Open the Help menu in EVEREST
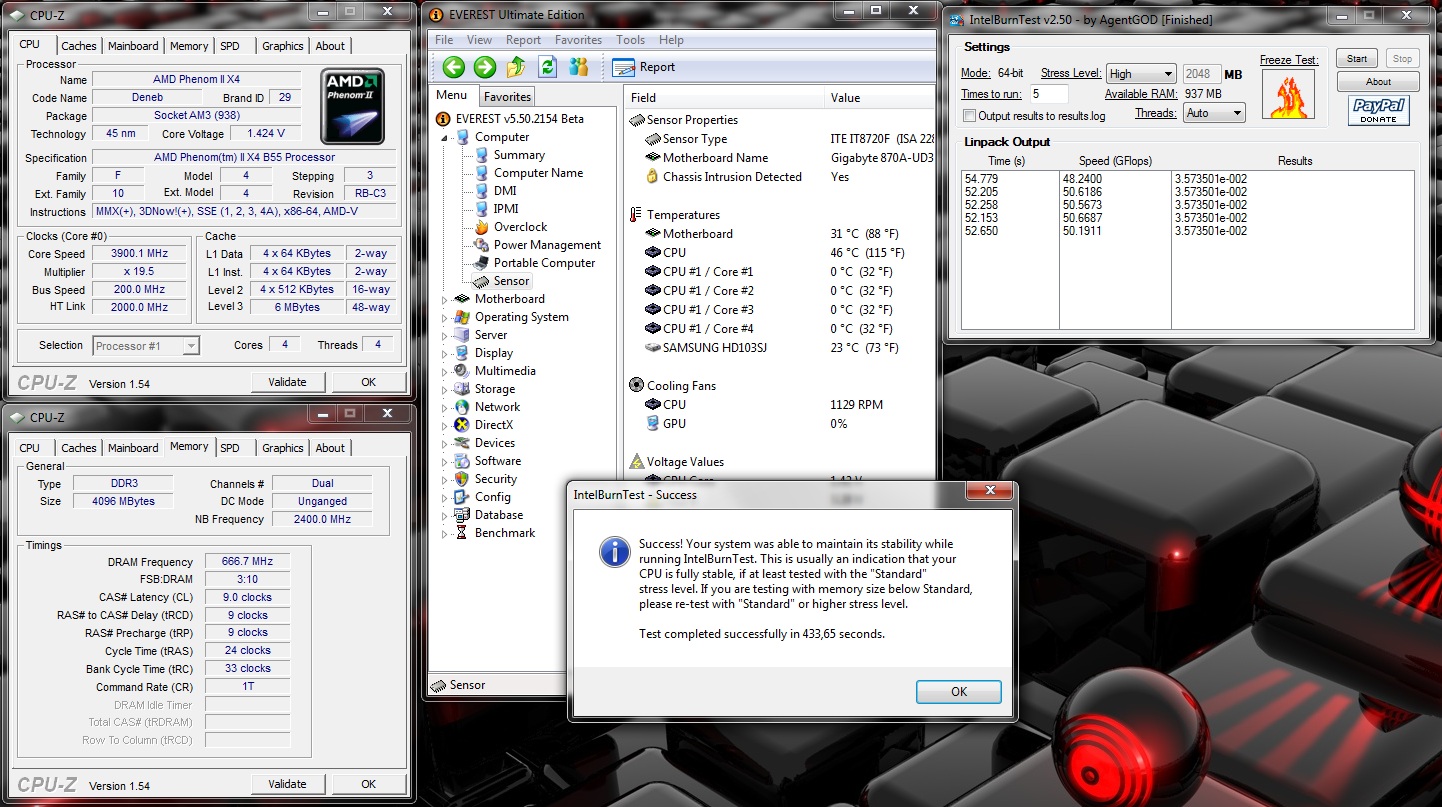1442x807 pixels. coord(671,40)
